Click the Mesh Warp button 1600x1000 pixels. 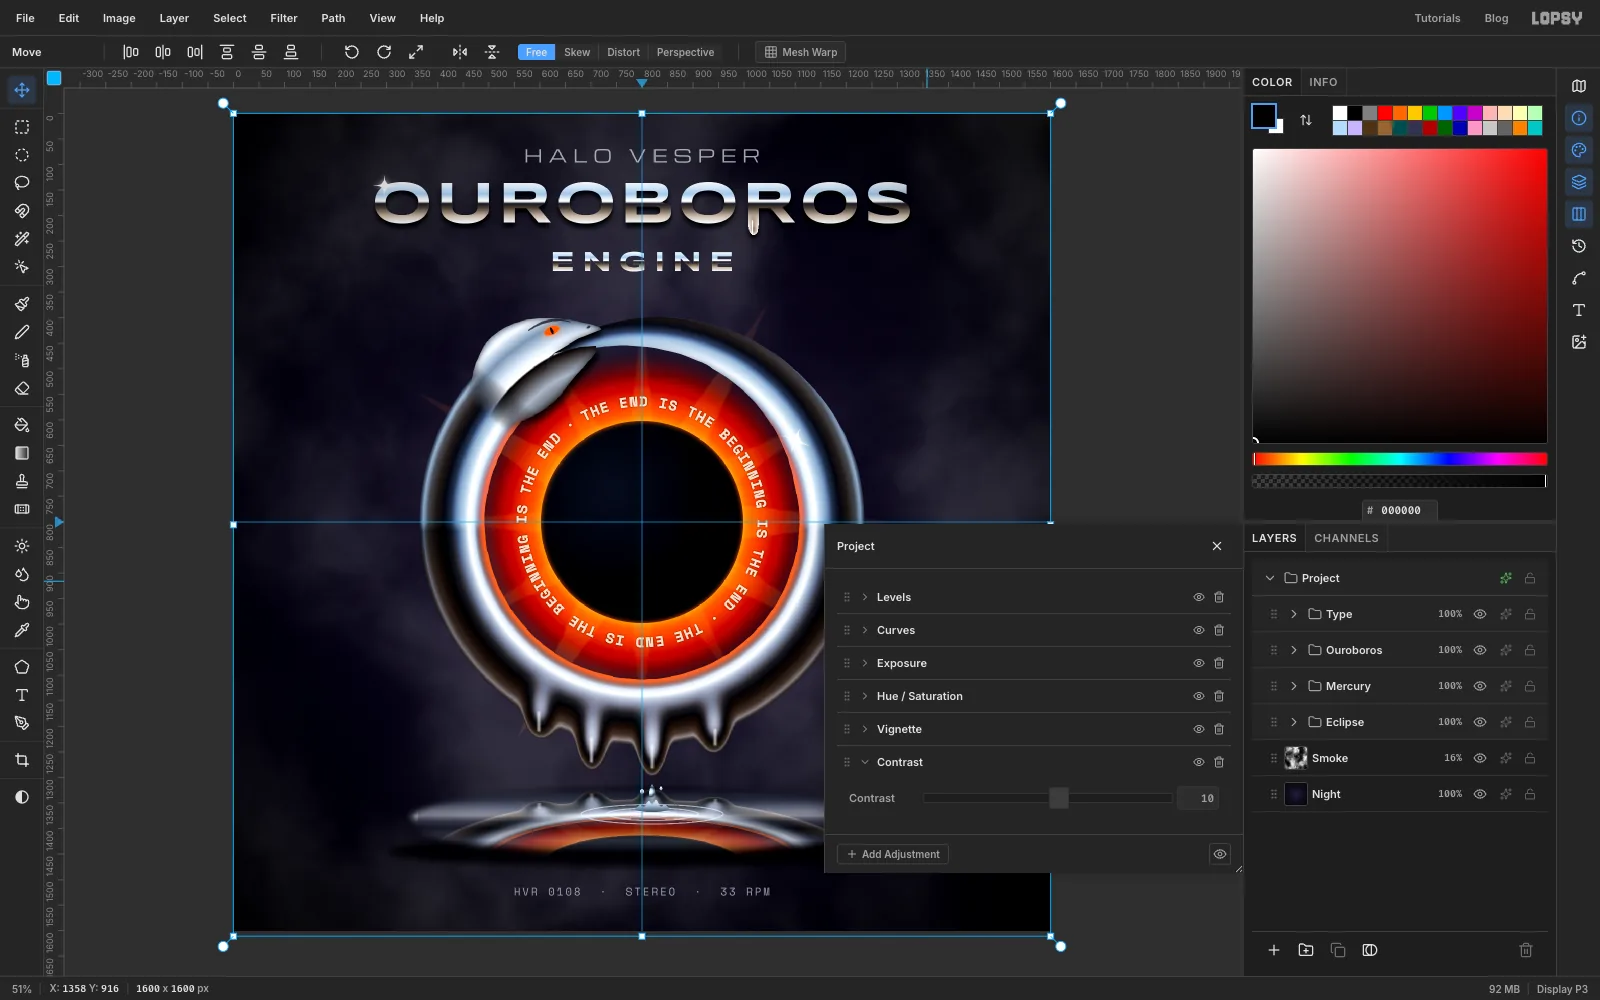800,52
